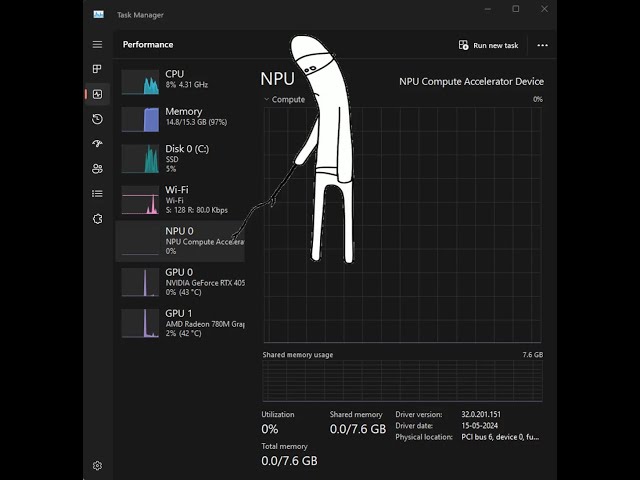Maximize the Task Manager window
The height and width of the screenshot is (480, 640).
(516, 9)
